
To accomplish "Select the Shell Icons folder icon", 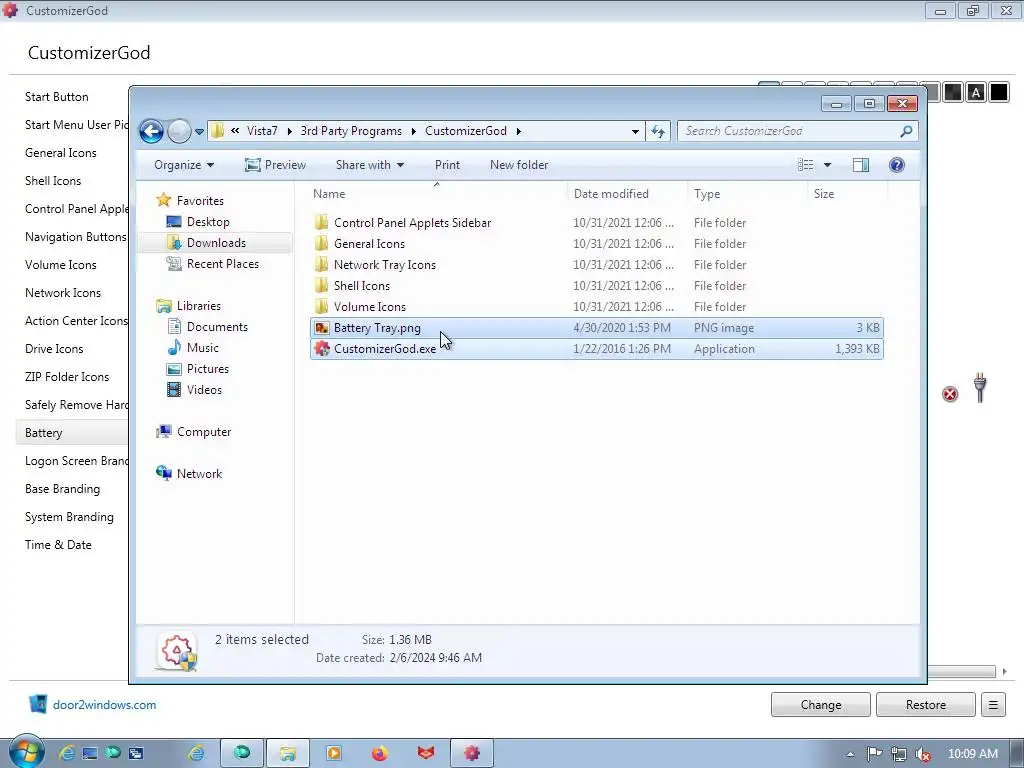I will 321,285.
